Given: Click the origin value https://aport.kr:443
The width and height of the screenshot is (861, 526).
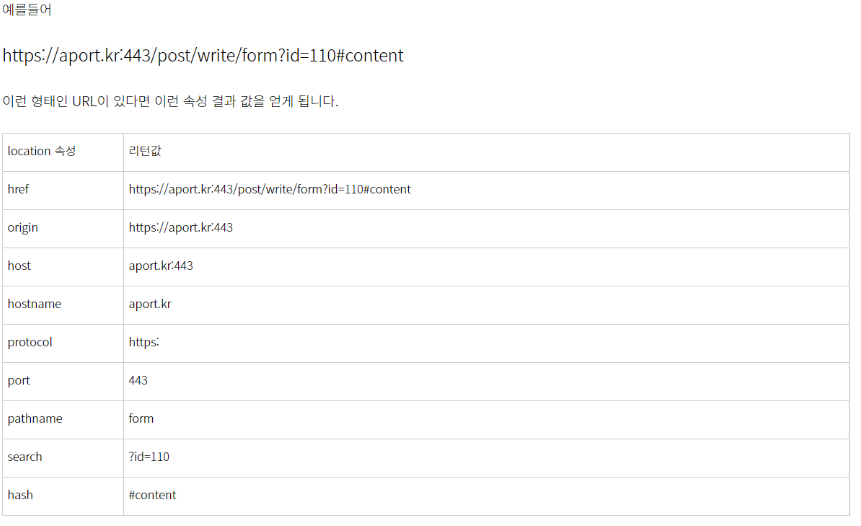Looking at the screenshot, I should pos(181,228).
